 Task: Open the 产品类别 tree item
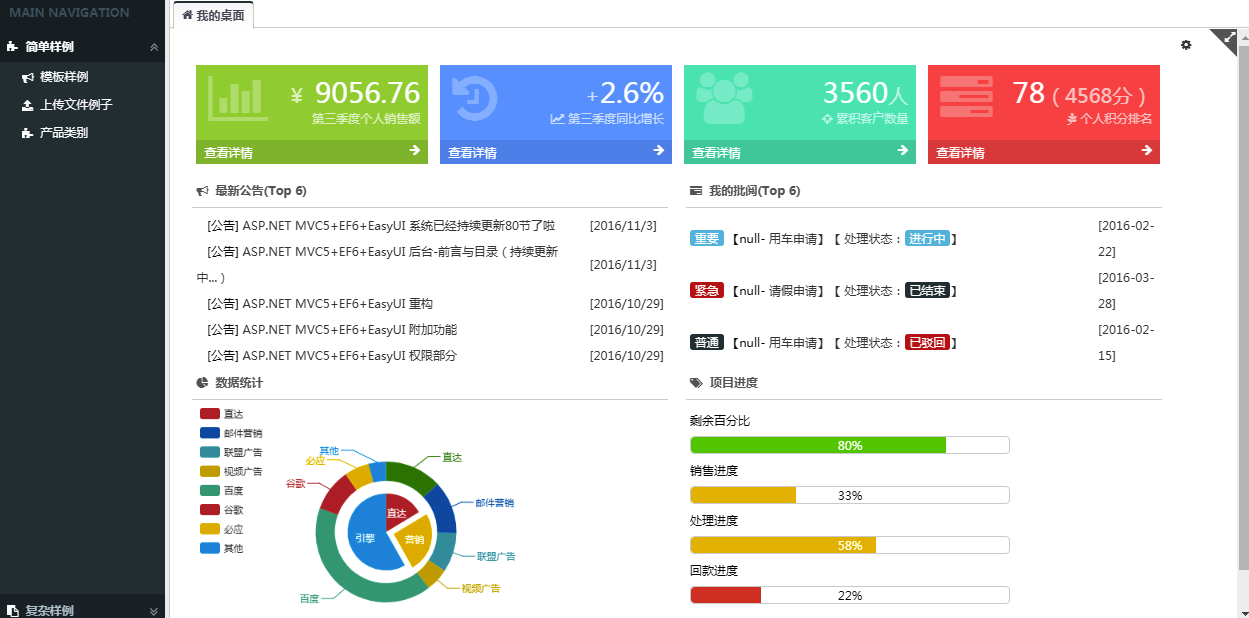click(64, 133)
